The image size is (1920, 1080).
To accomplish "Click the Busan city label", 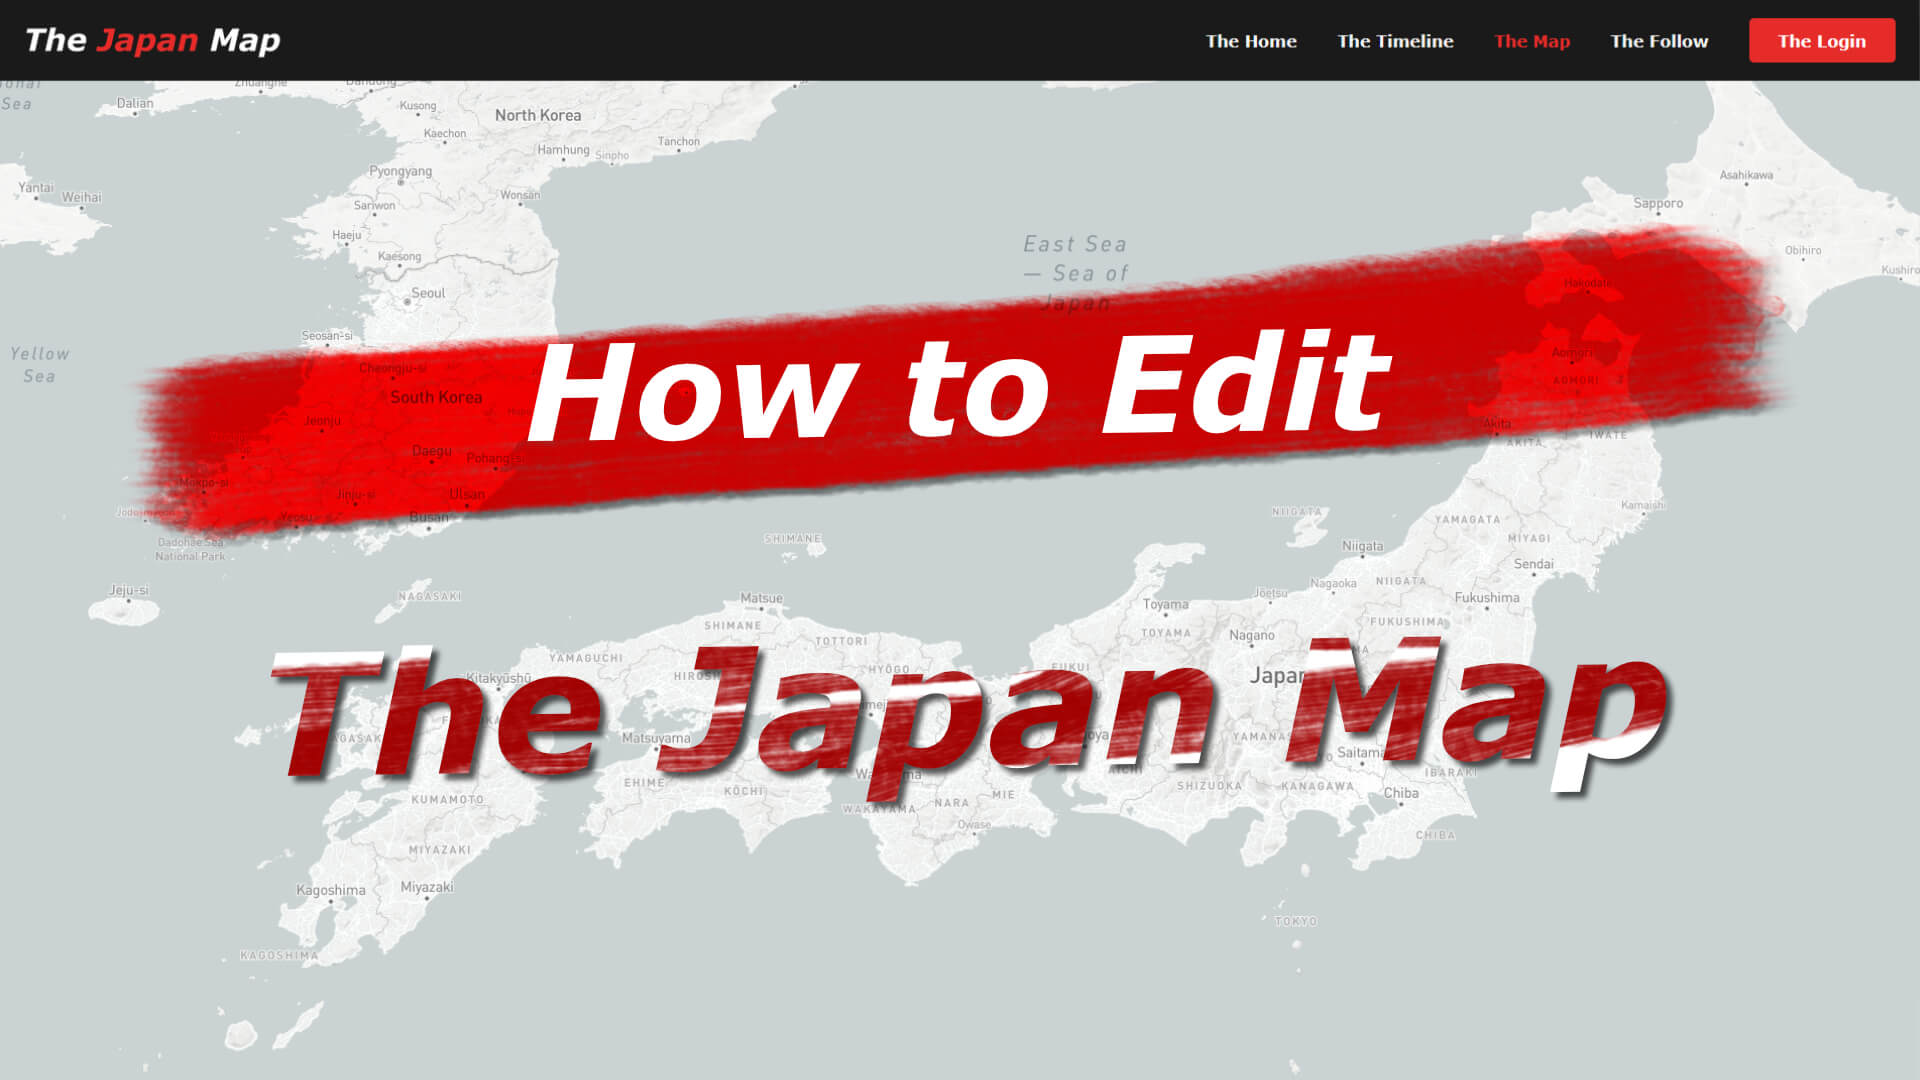I will pos(429,517).
